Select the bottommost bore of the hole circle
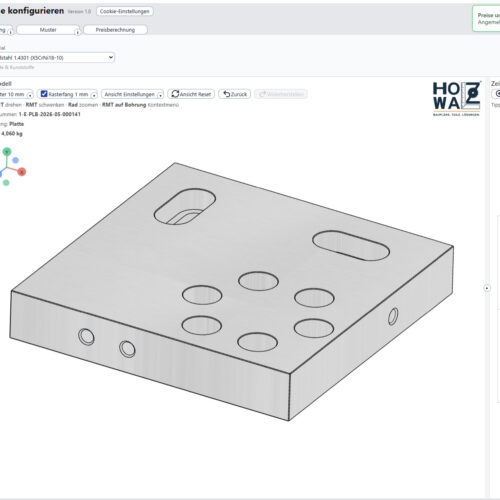 [x=257, y=342]
